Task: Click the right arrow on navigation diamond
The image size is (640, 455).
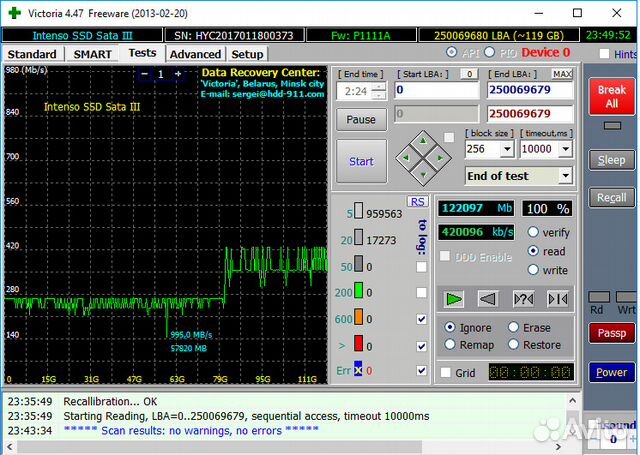Action: point(439,158)
